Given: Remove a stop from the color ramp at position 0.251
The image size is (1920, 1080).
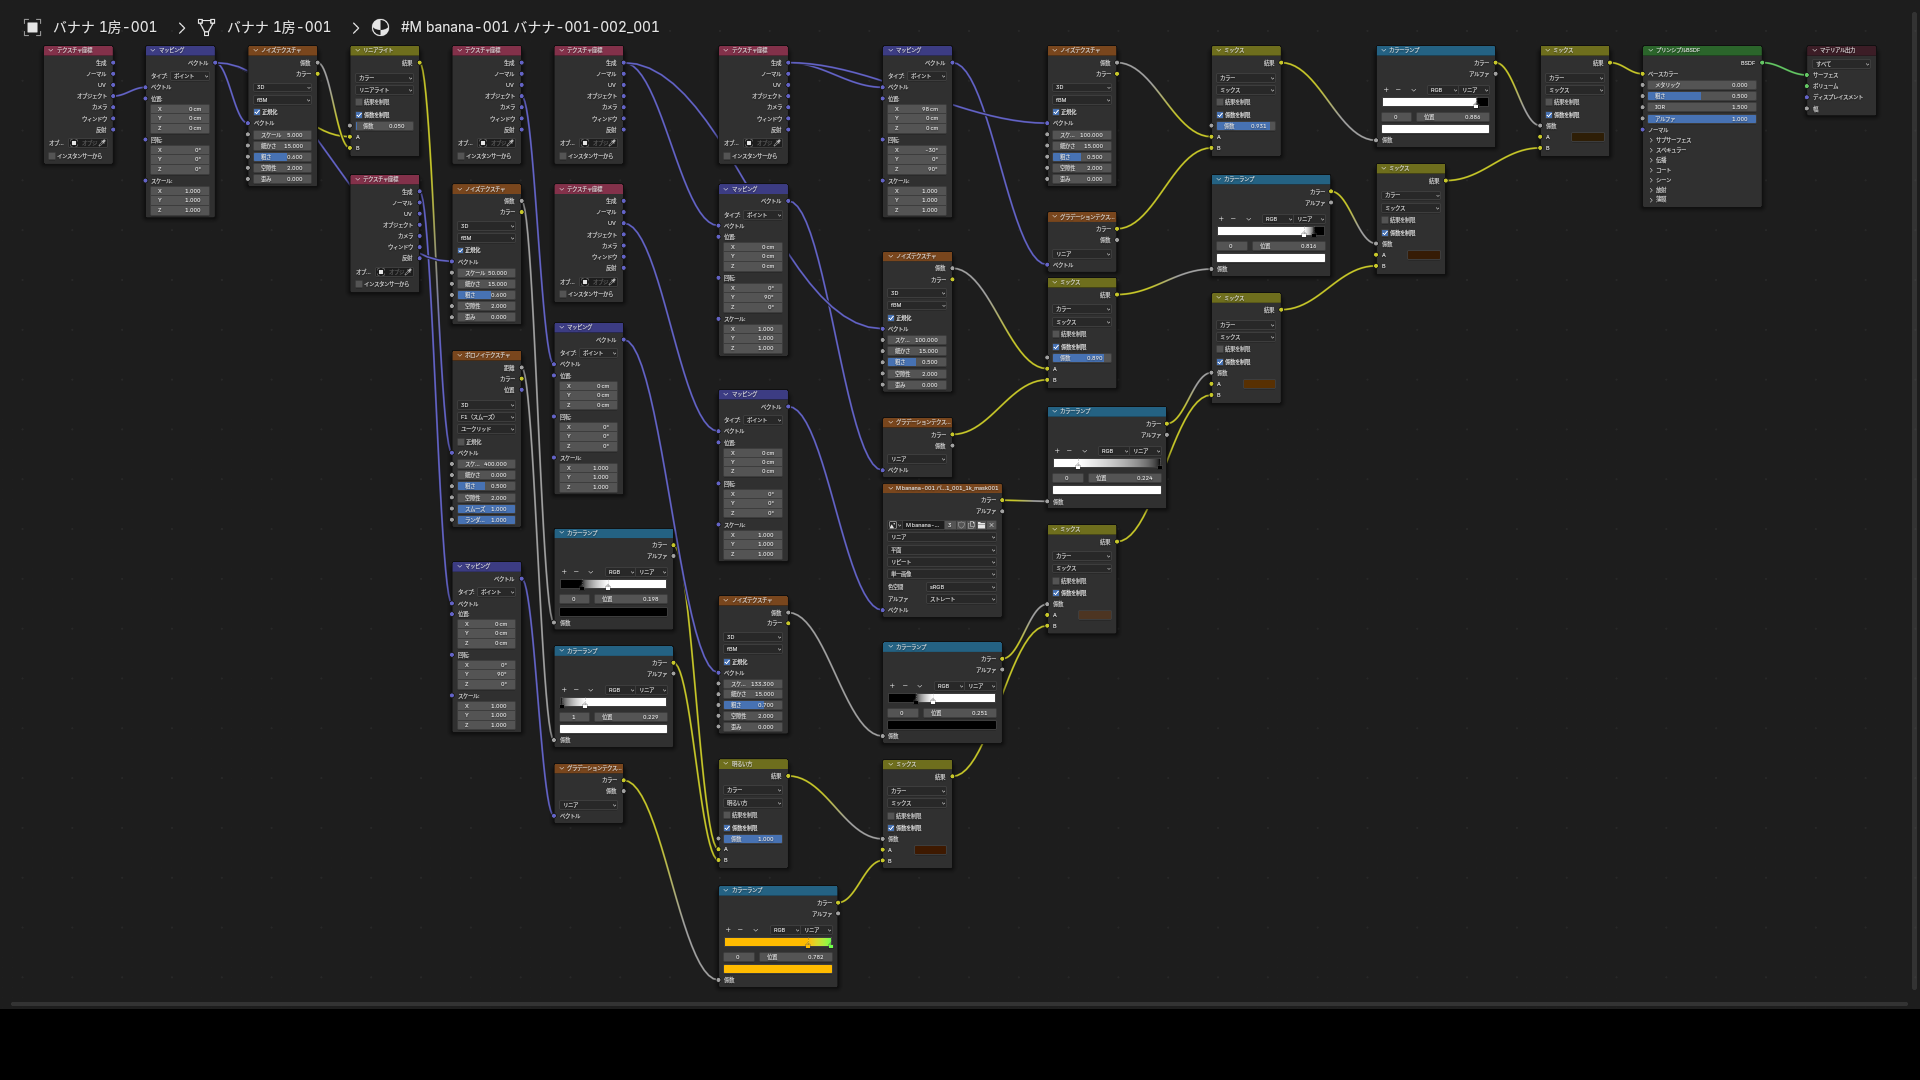Looking at the screenshot, I should [x=904, y=686].
